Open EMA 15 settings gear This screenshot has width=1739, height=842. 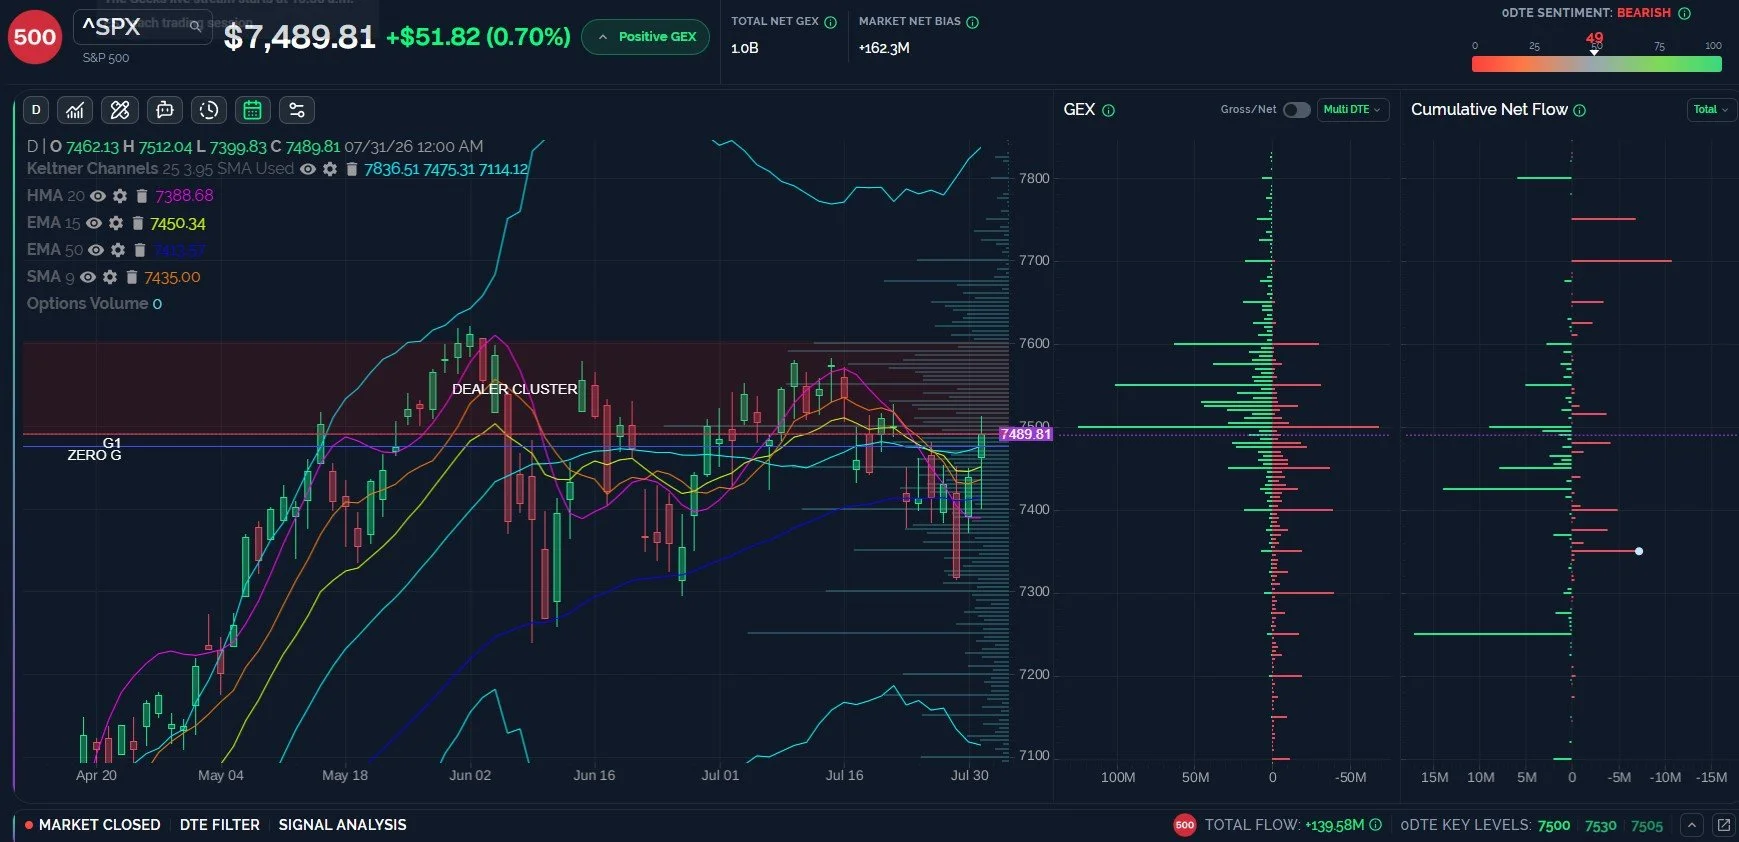click(x=116, y=223)
